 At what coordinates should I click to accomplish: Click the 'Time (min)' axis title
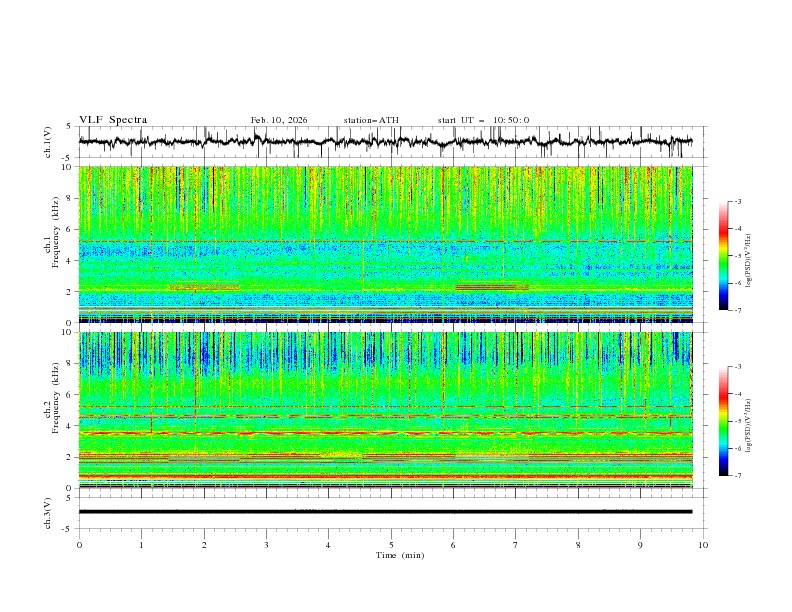[400, 555]
